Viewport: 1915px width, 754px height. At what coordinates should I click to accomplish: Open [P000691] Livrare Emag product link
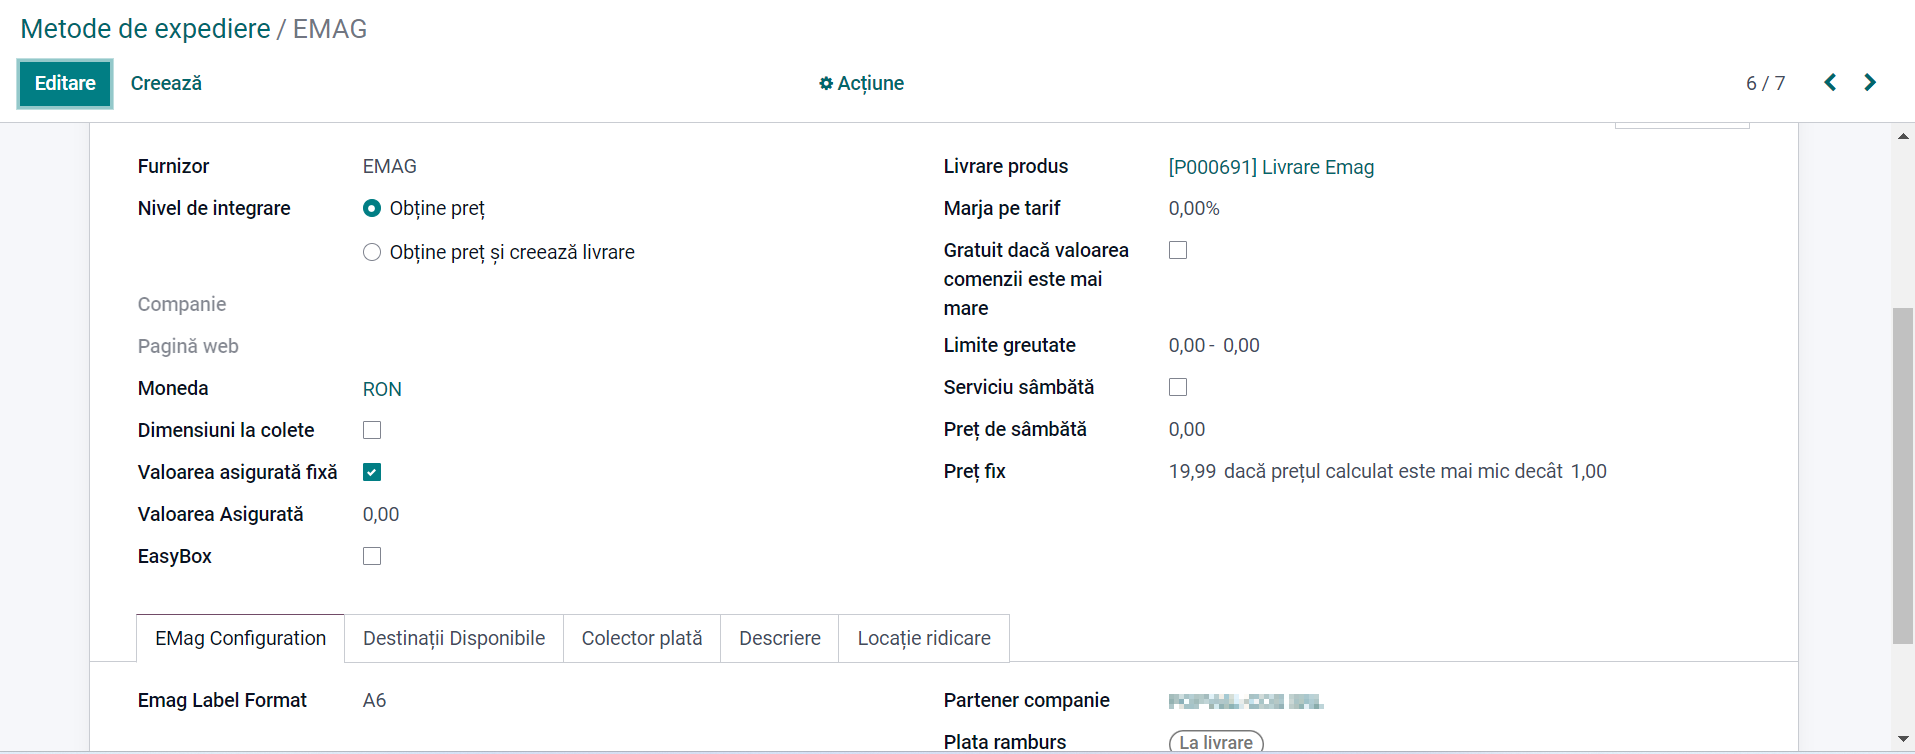[1271, 167]
